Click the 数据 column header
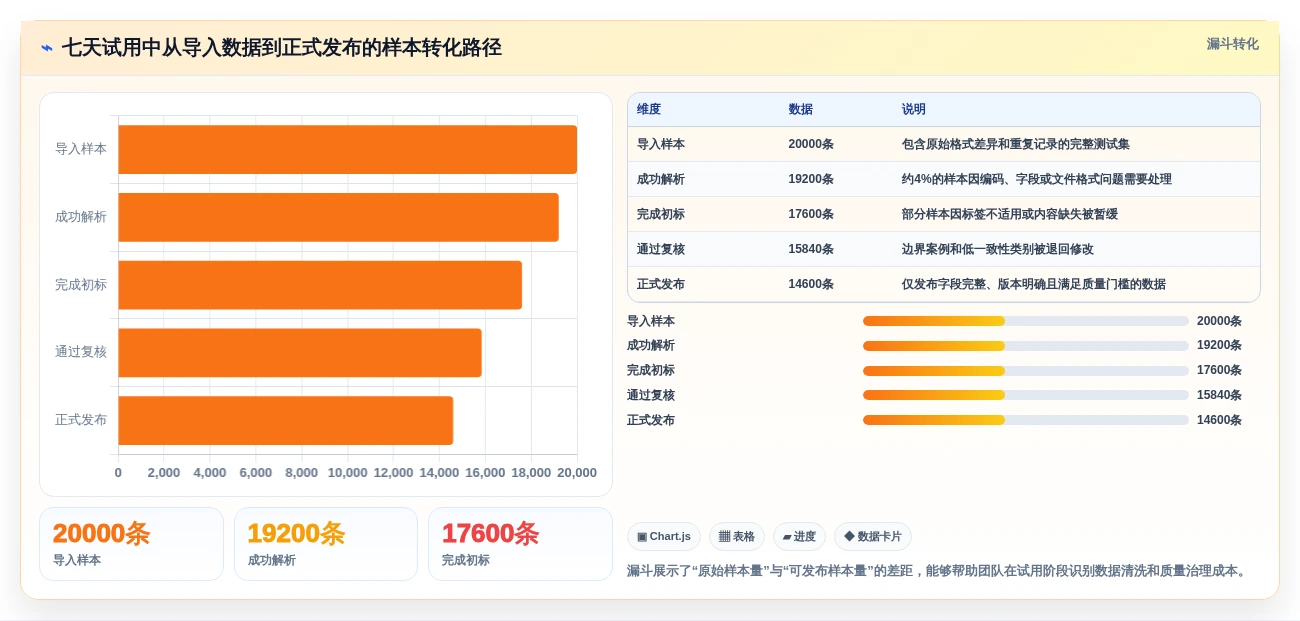Screen dimensions: 1300x621 click(x=800, y=109)
